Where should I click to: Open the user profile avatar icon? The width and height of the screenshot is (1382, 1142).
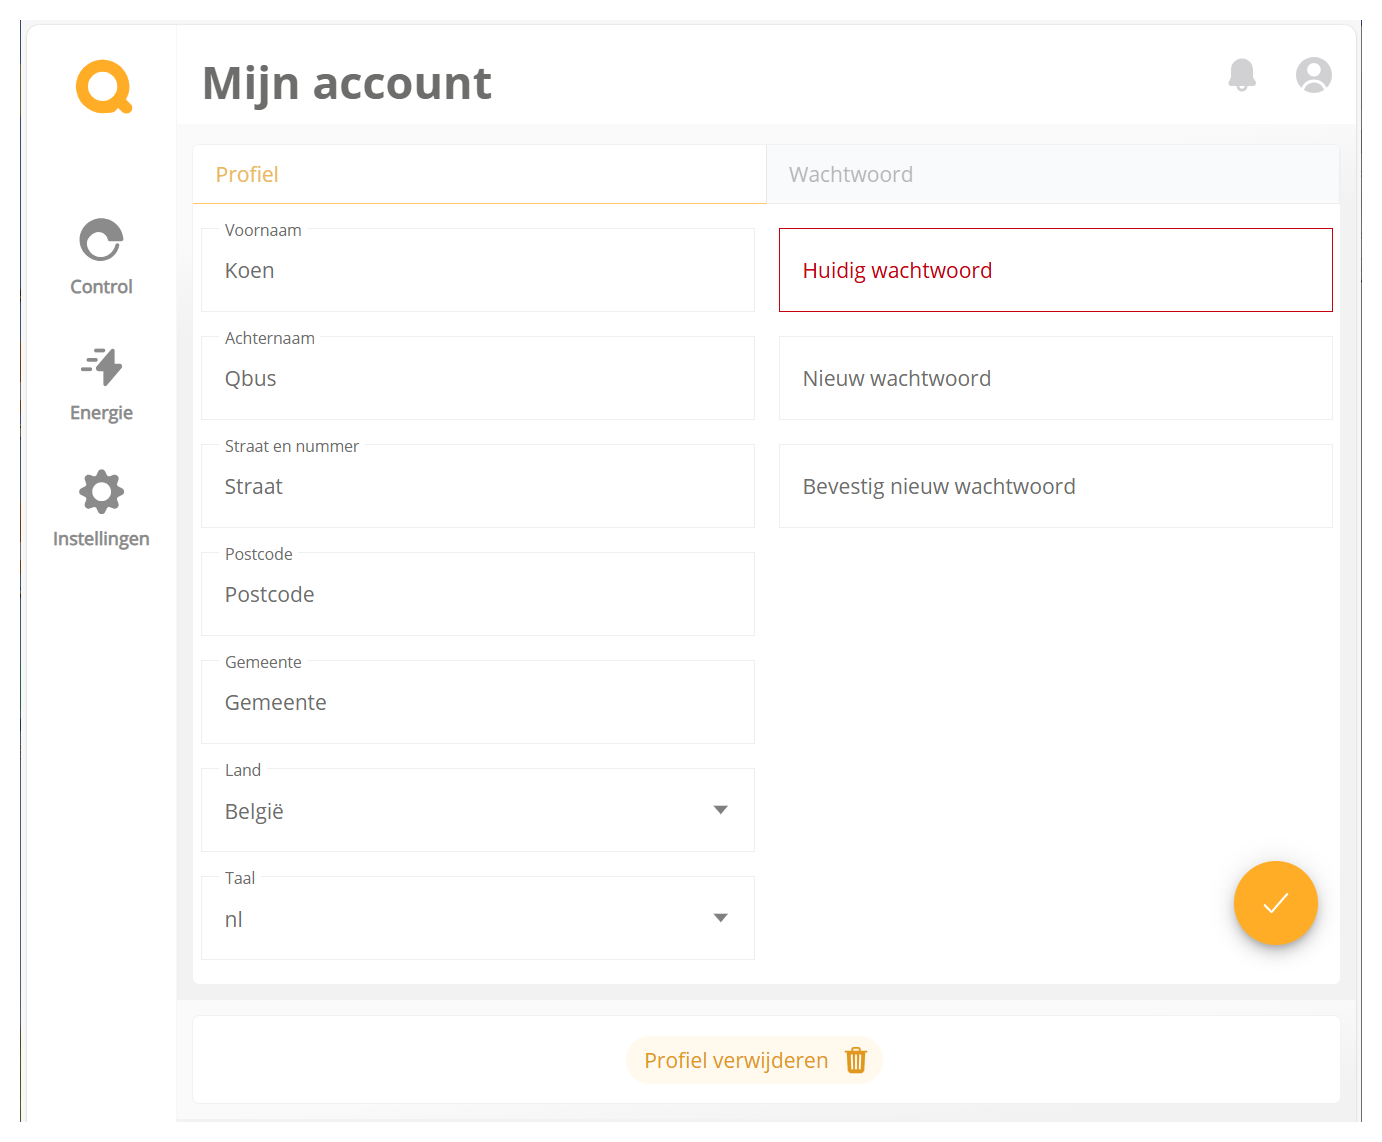[x=1313, y=75]
